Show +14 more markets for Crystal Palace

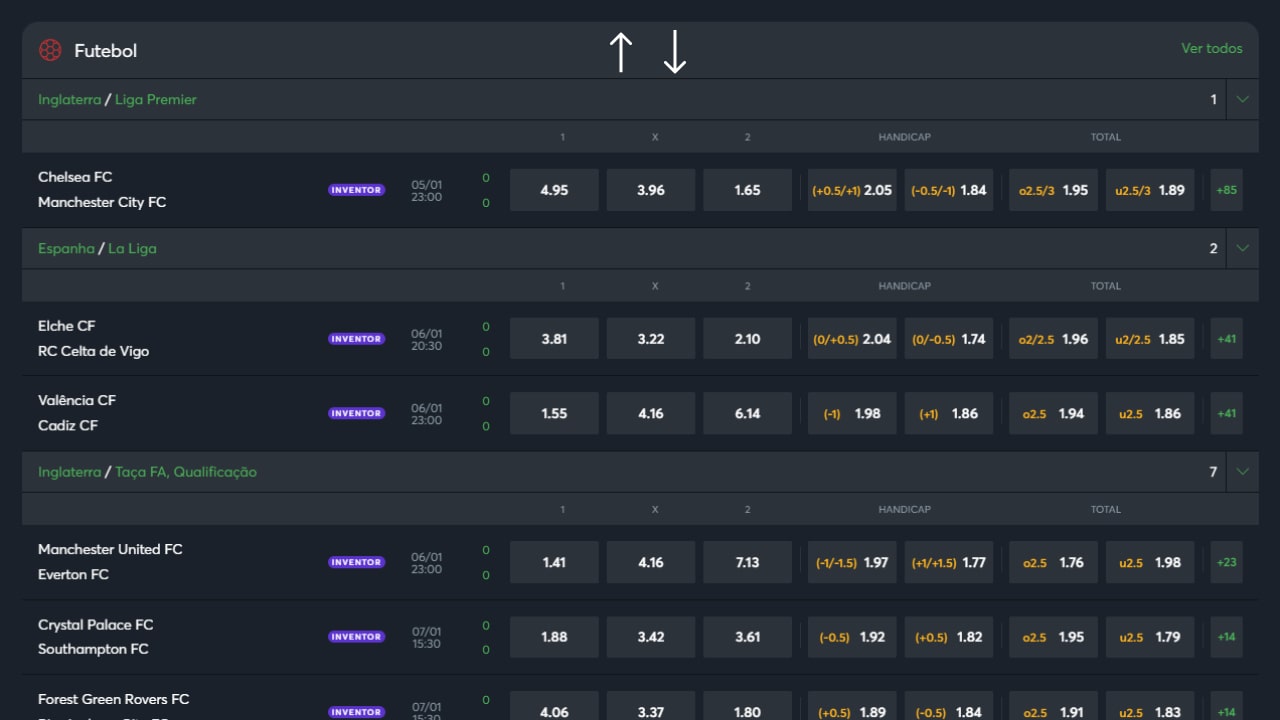click(1226, 636)
